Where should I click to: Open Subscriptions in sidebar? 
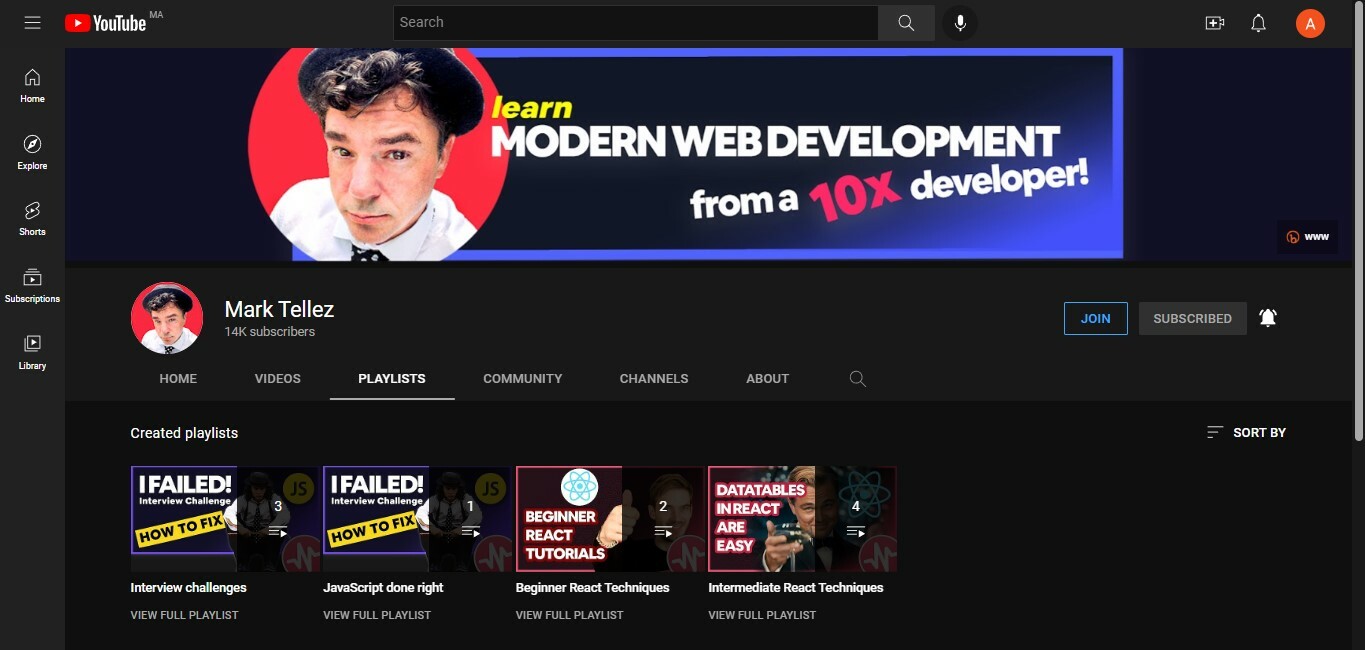pyautogui.click(x=32, y=286)
